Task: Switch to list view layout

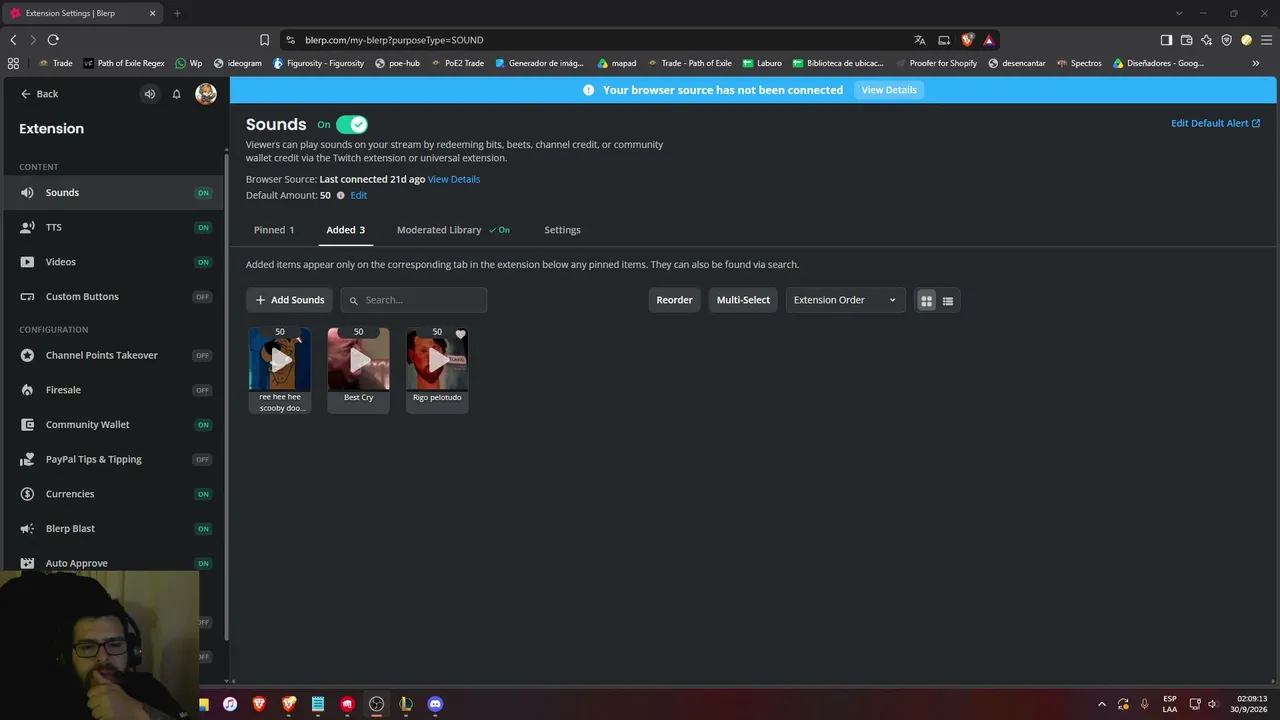Action: point(948,300)
